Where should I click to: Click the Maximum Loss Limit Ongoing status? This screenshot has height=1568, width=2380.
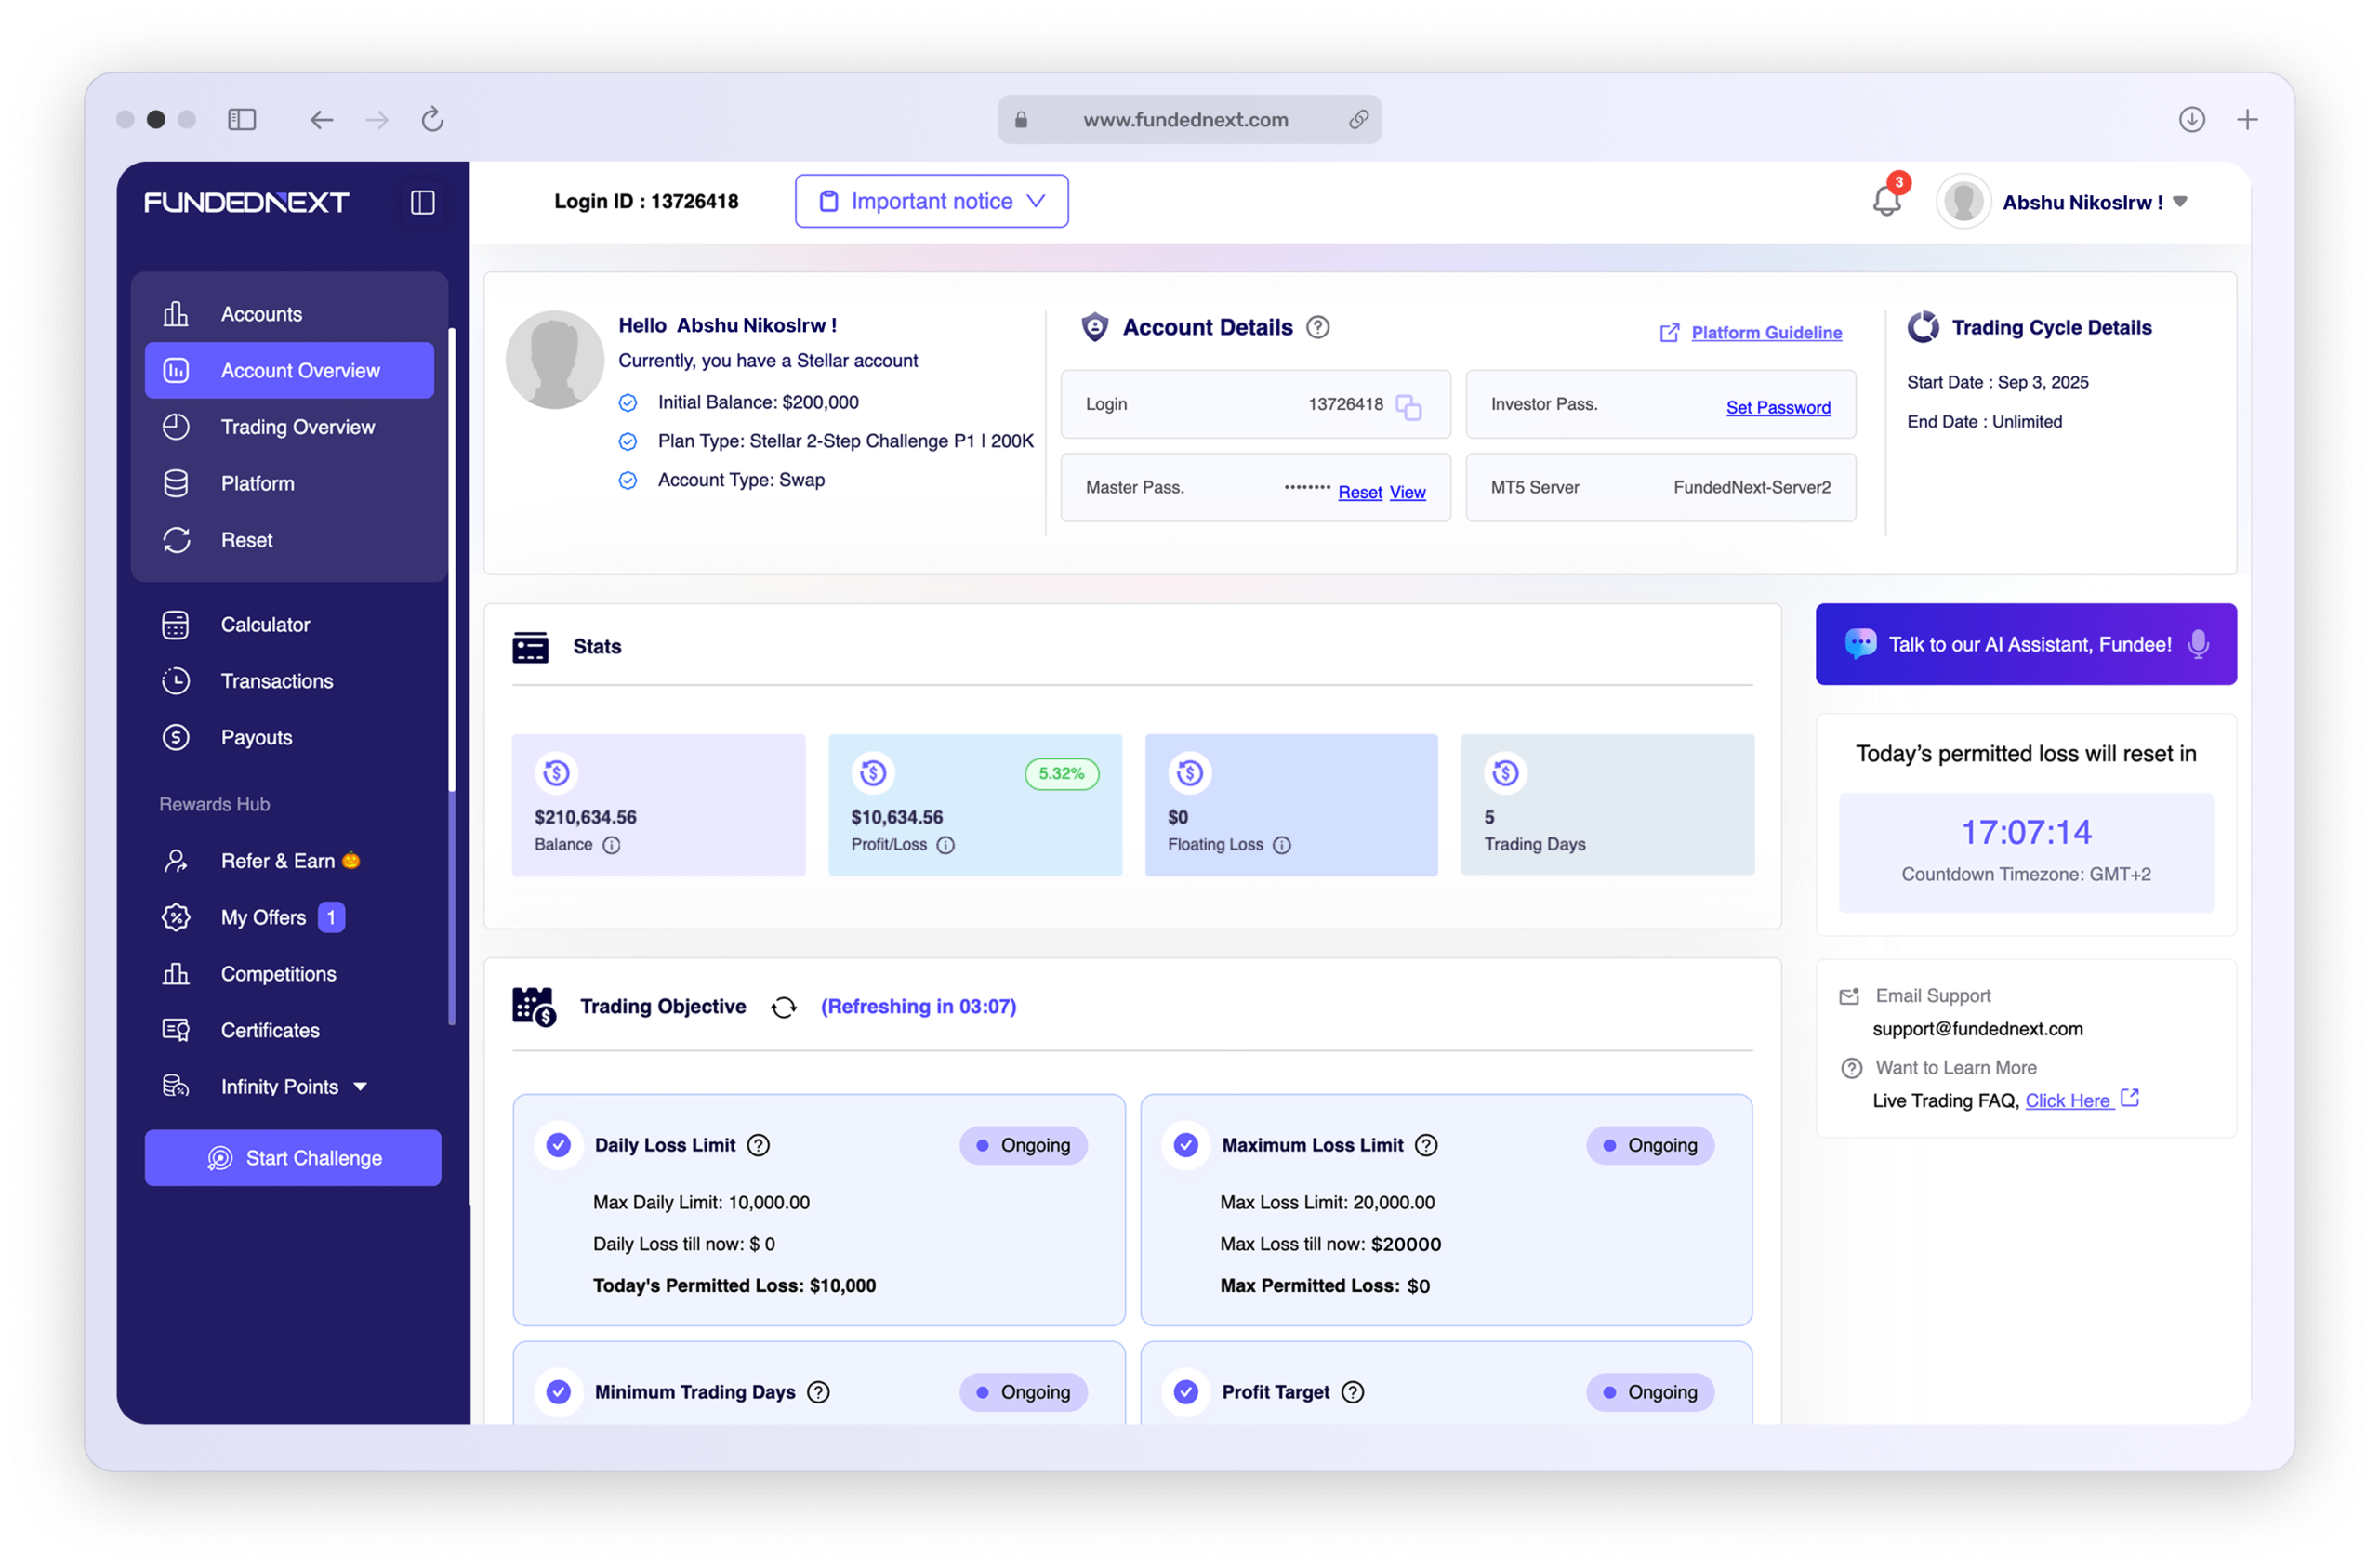(1650, 1145)
